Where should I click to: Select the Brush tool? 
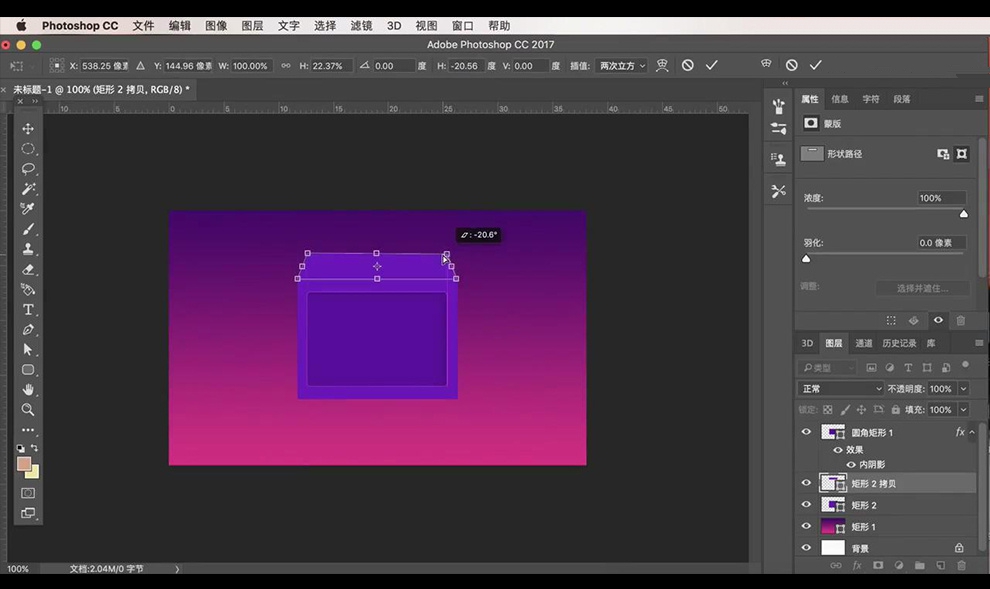tap(28, 229)
